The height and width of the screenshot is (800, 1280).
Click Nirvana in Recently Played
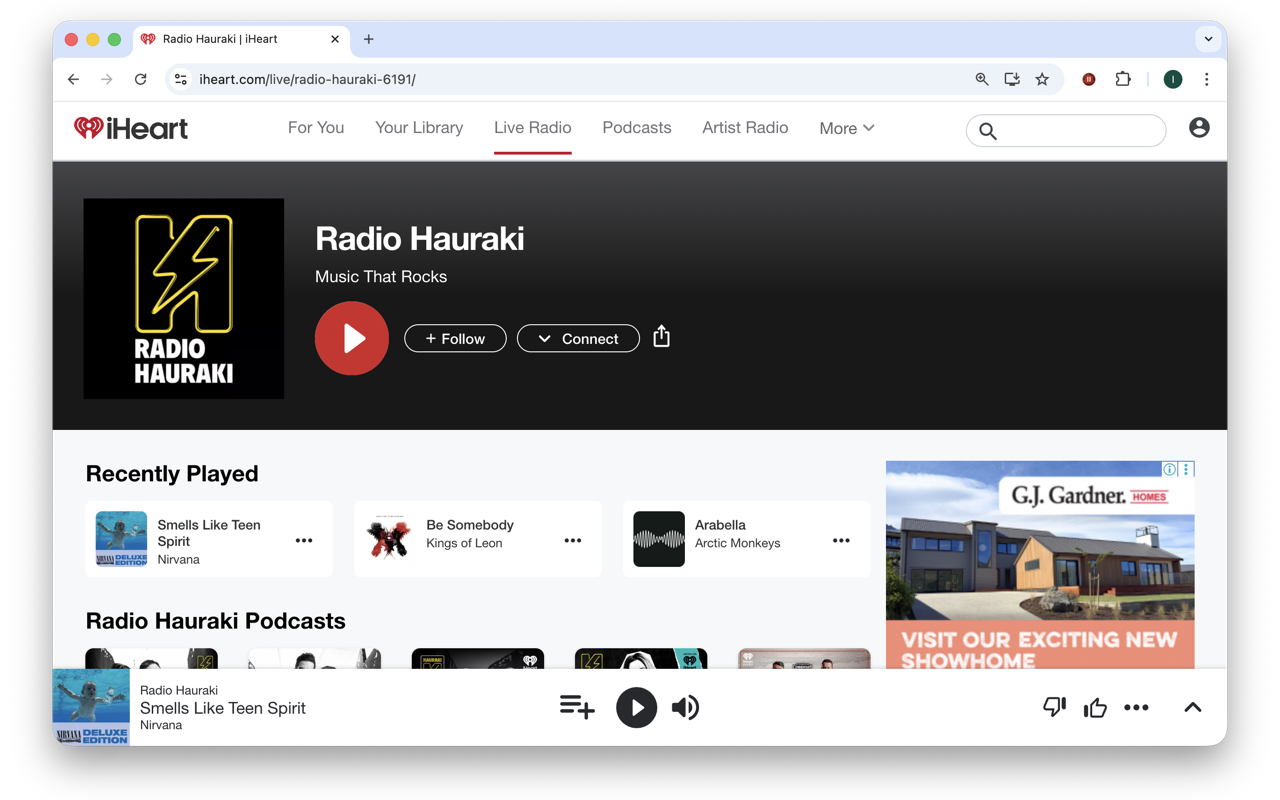point(179,559)
